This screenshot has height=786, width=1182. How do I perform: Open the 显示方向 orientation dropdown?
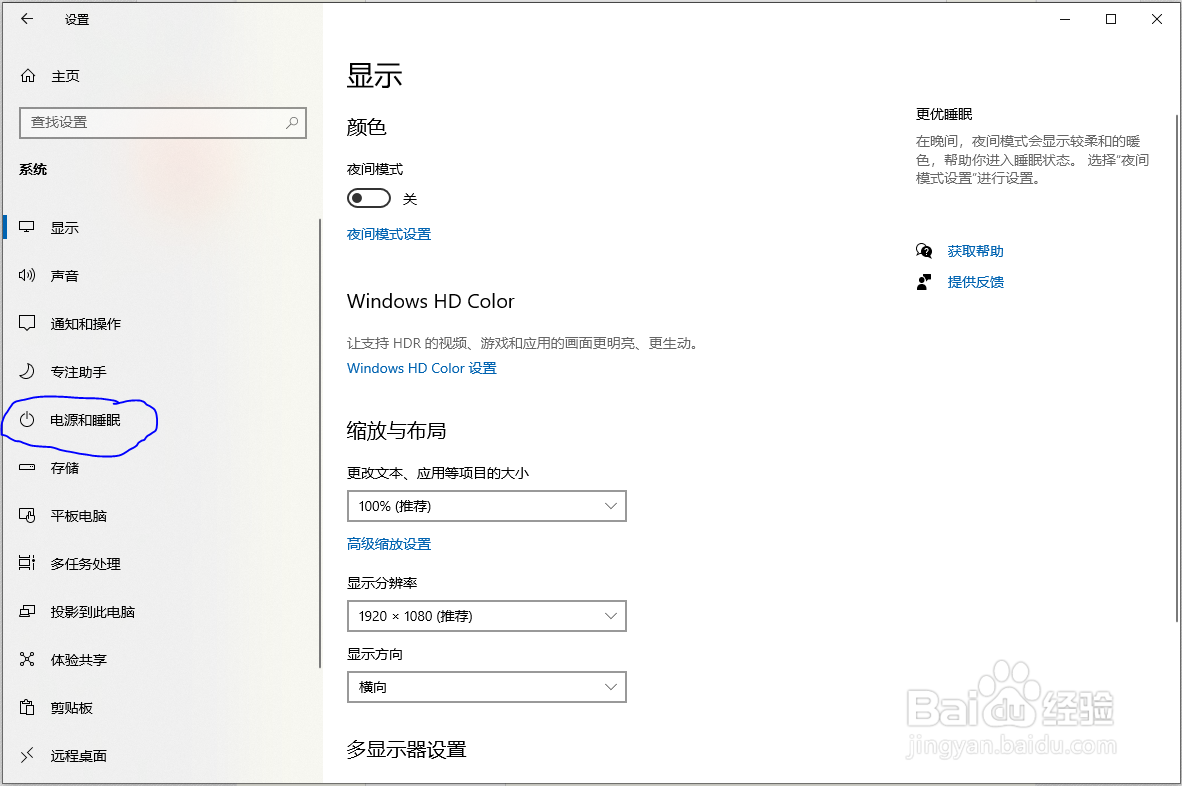coord(486,687)
